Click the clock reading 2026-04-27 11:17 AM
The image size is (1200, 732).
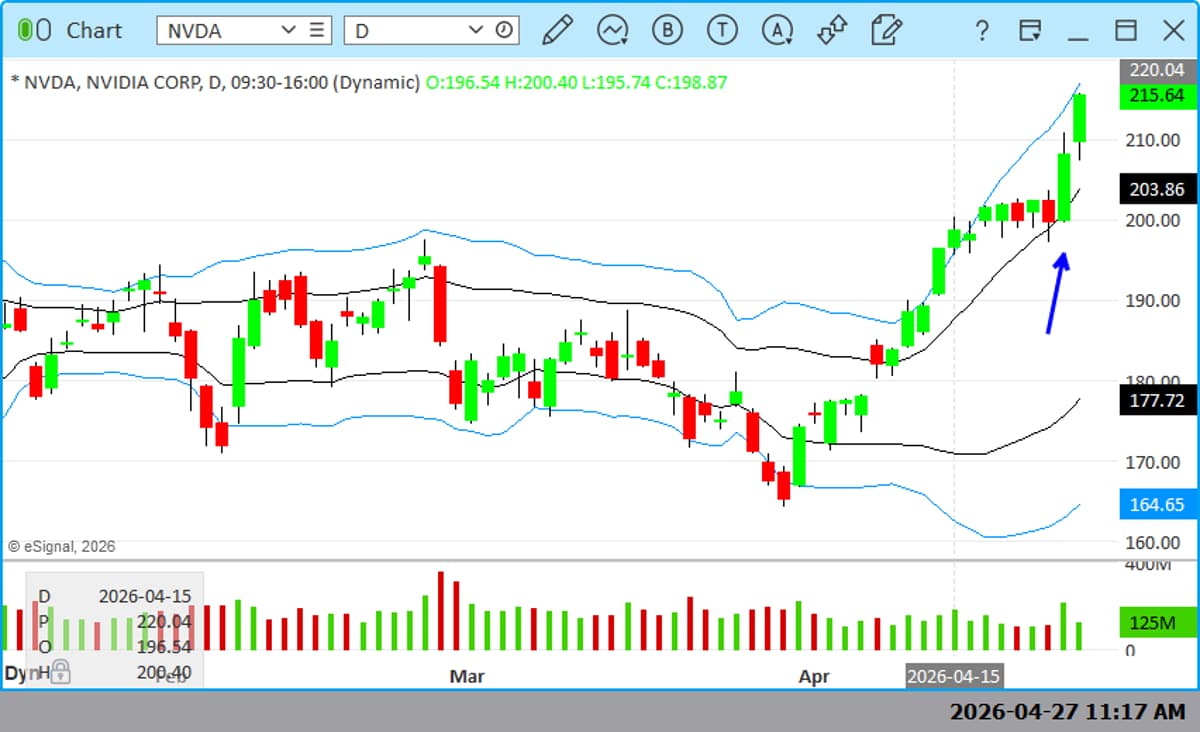(x=1067, y=712)
